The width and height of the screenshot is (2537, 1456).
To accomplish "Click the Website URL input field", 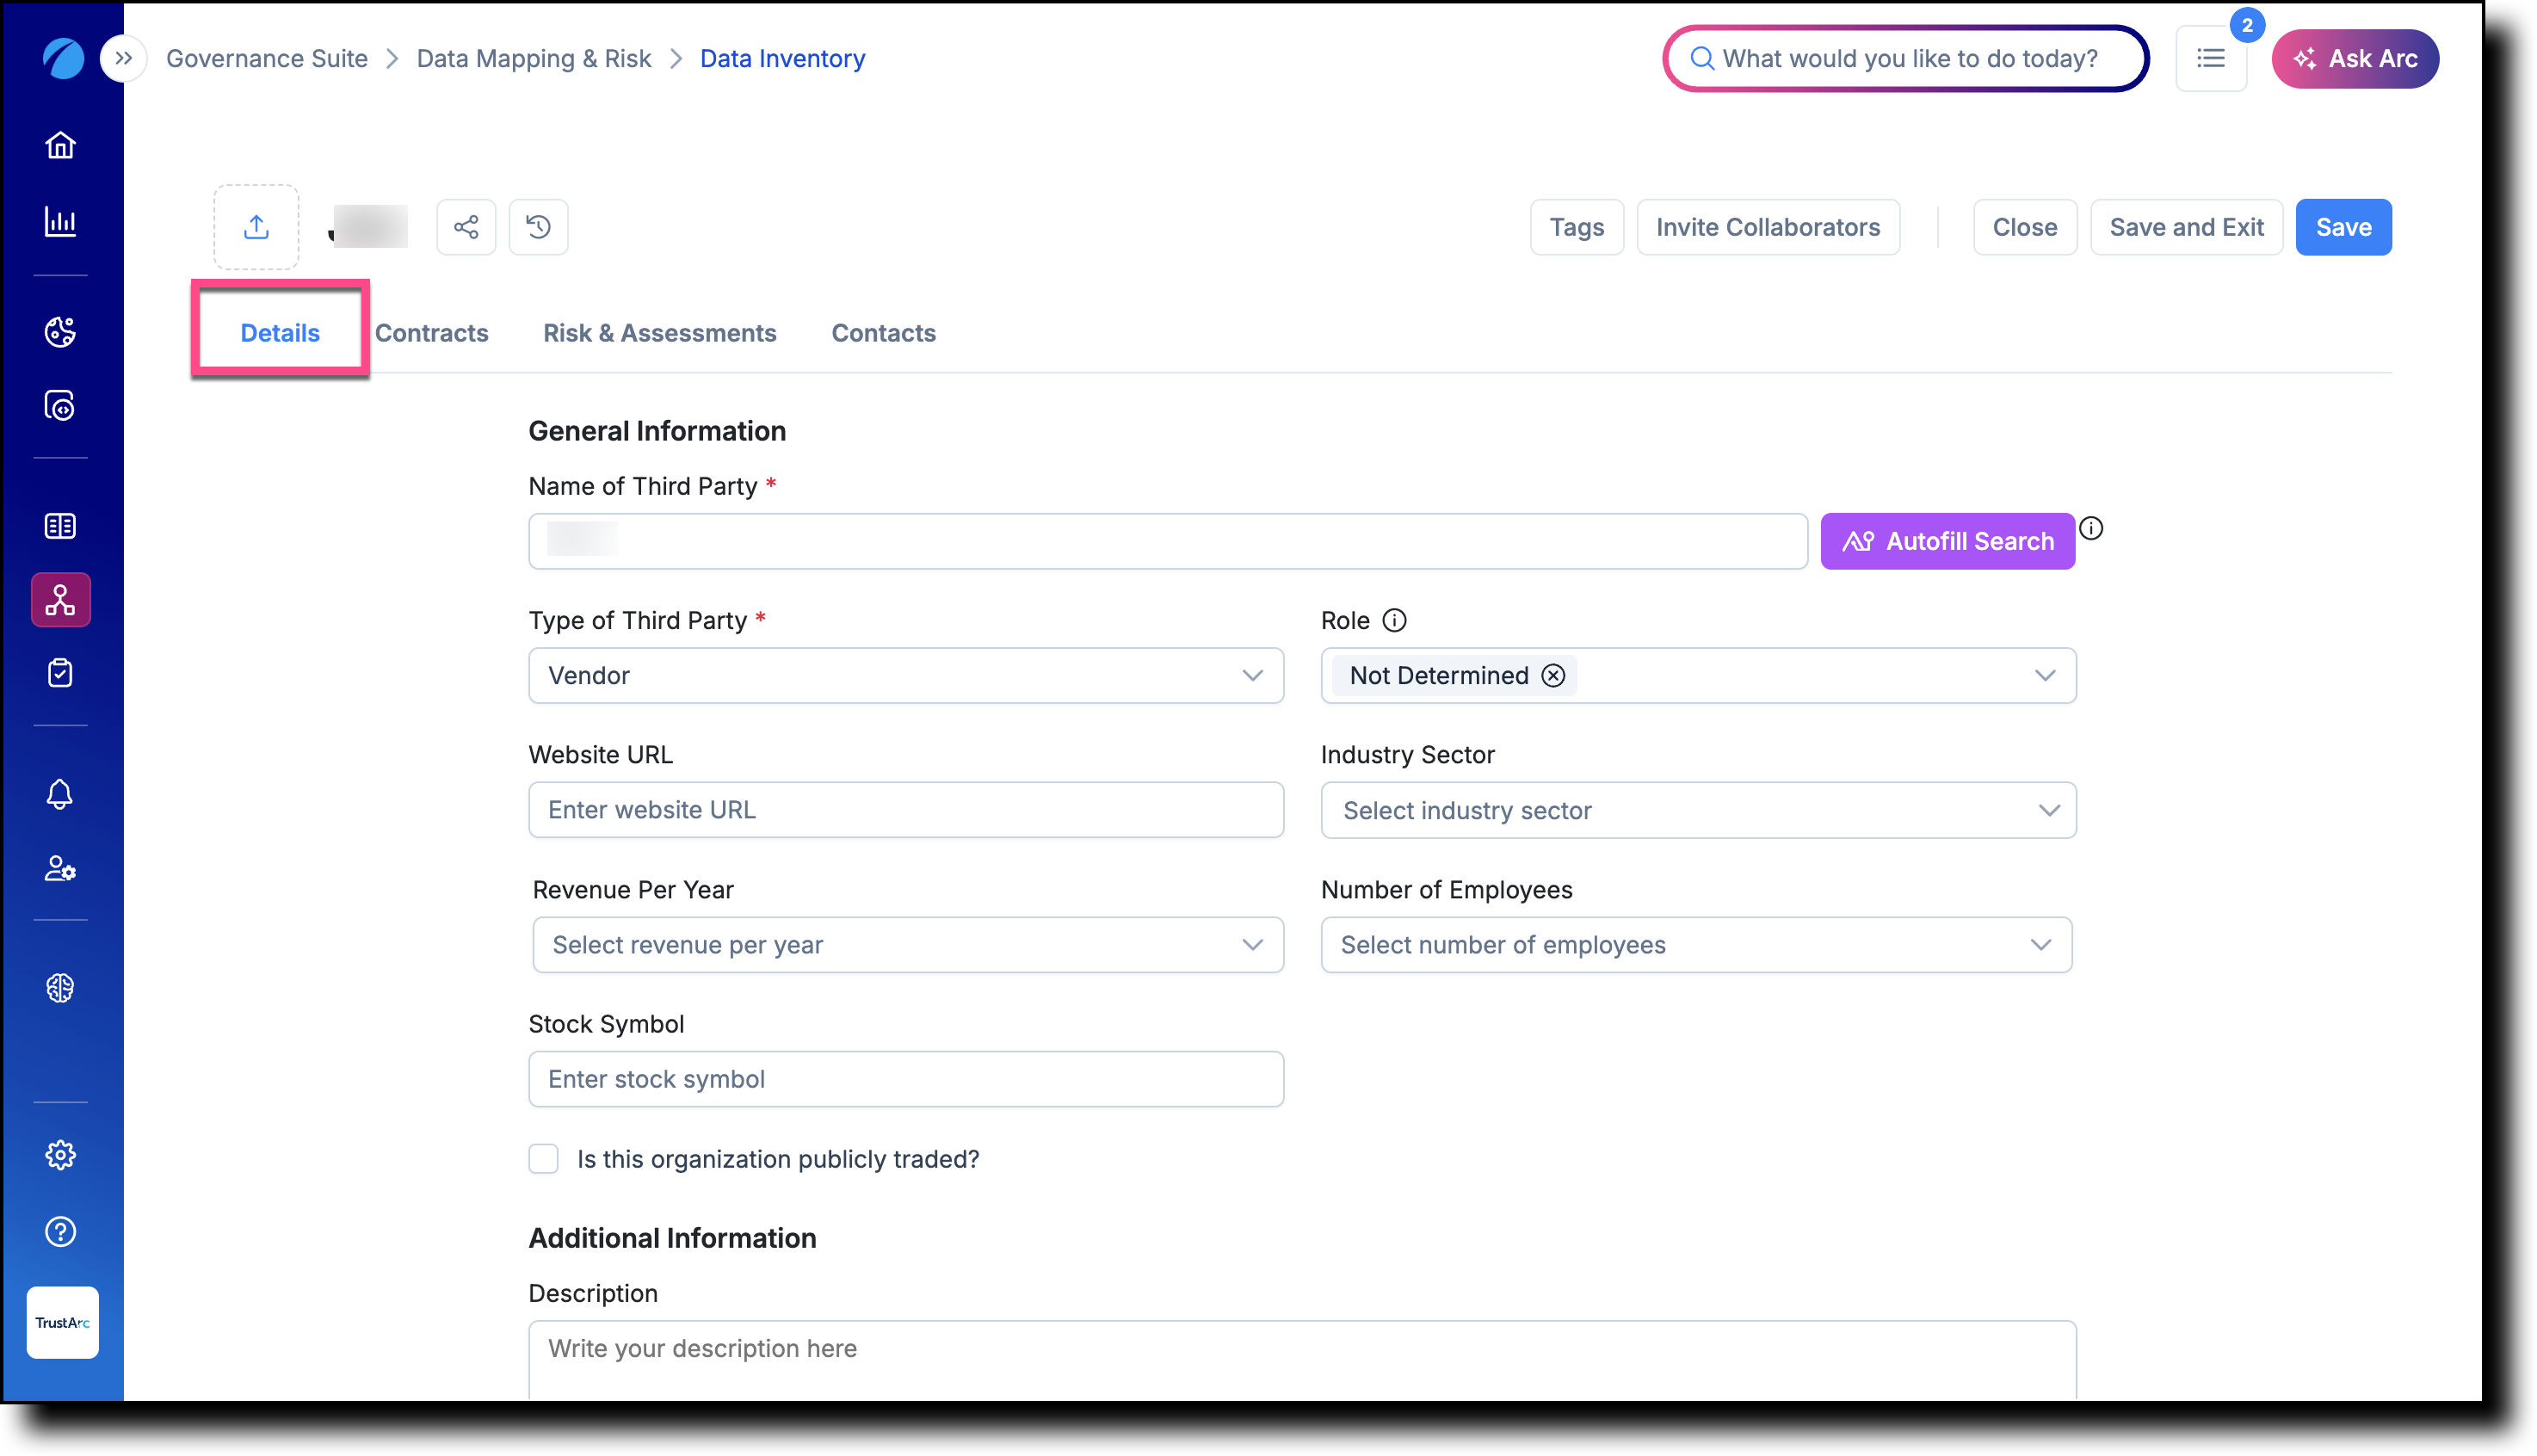I will [906, 810].
